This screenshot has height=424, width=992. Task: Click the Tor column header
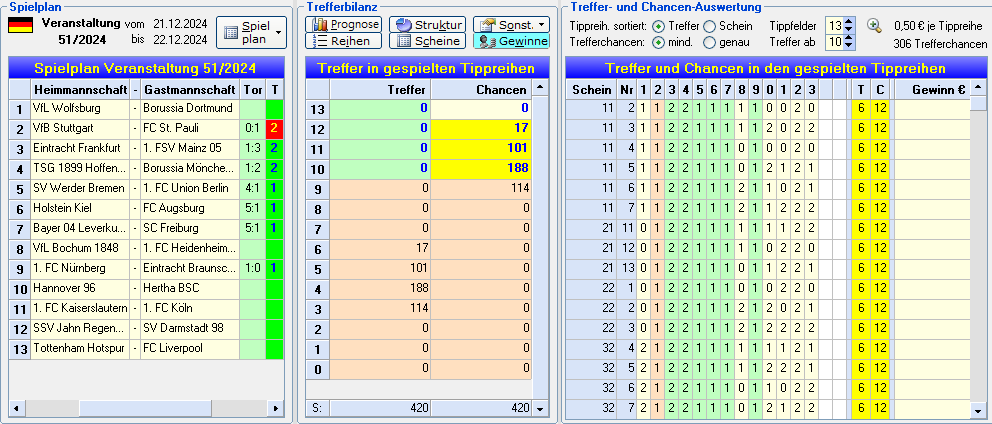[x=252, y=90]
